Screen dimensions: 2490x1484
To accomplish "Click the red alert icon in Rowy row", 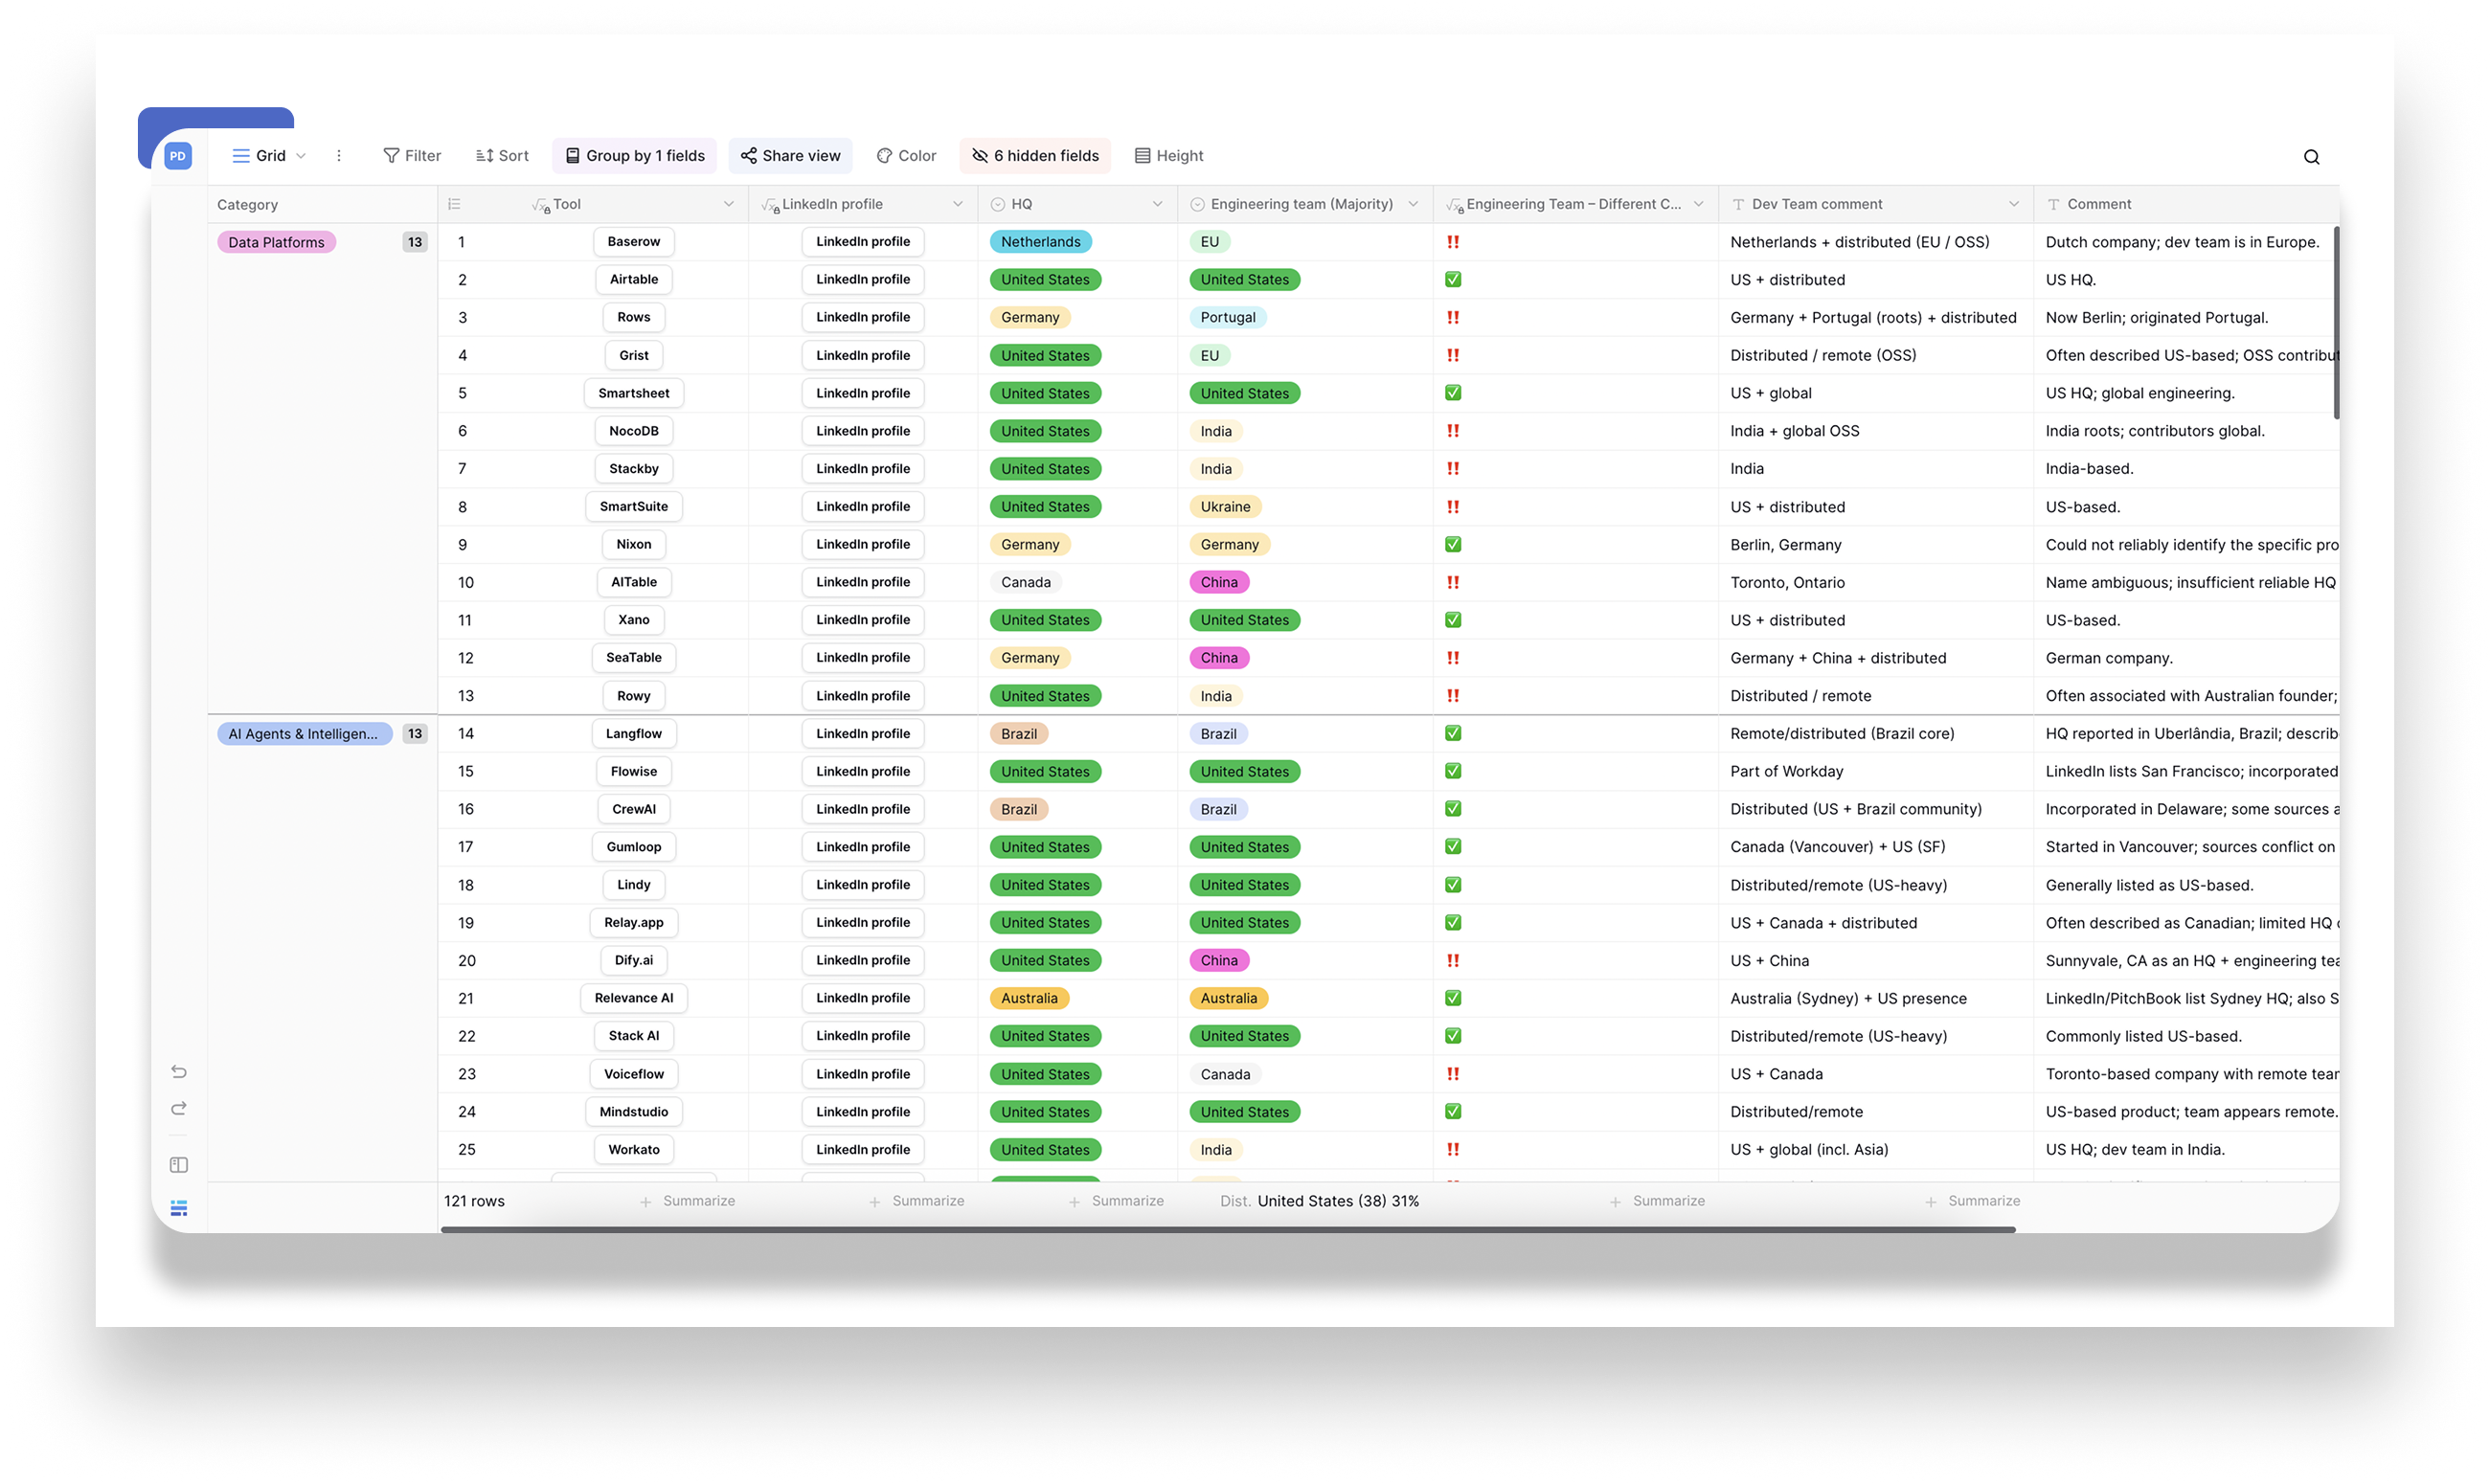I will click(x=1453, y=696).
